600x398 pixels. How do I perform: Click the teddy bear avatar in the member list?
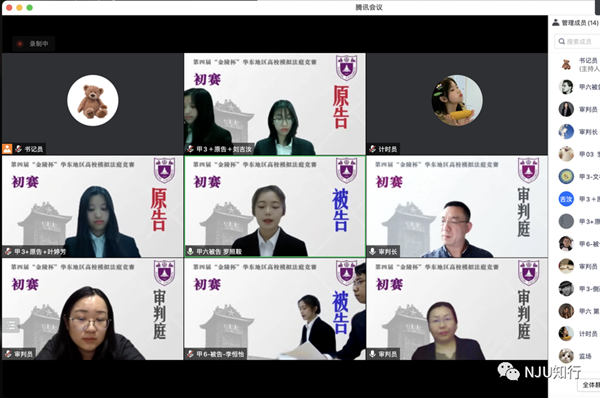pos(566,64)
